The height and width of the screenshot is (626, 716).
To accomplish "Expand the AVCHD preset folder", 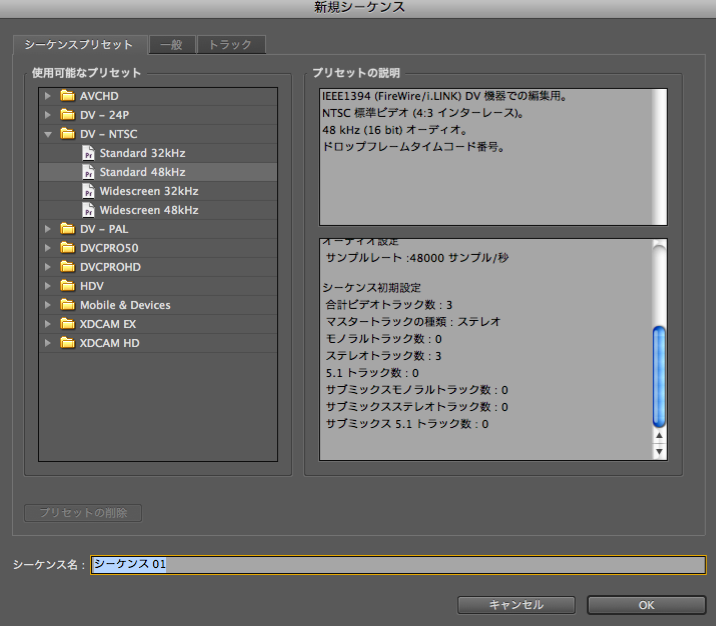I will click(x=47, y=96).
